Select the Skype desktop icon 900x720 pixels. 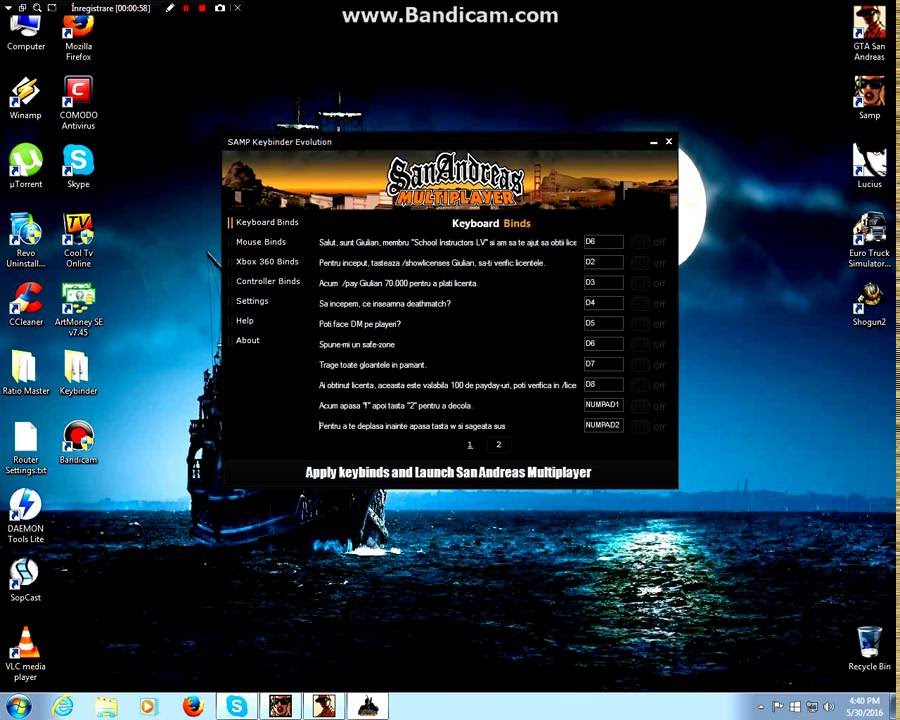point(78,167)
